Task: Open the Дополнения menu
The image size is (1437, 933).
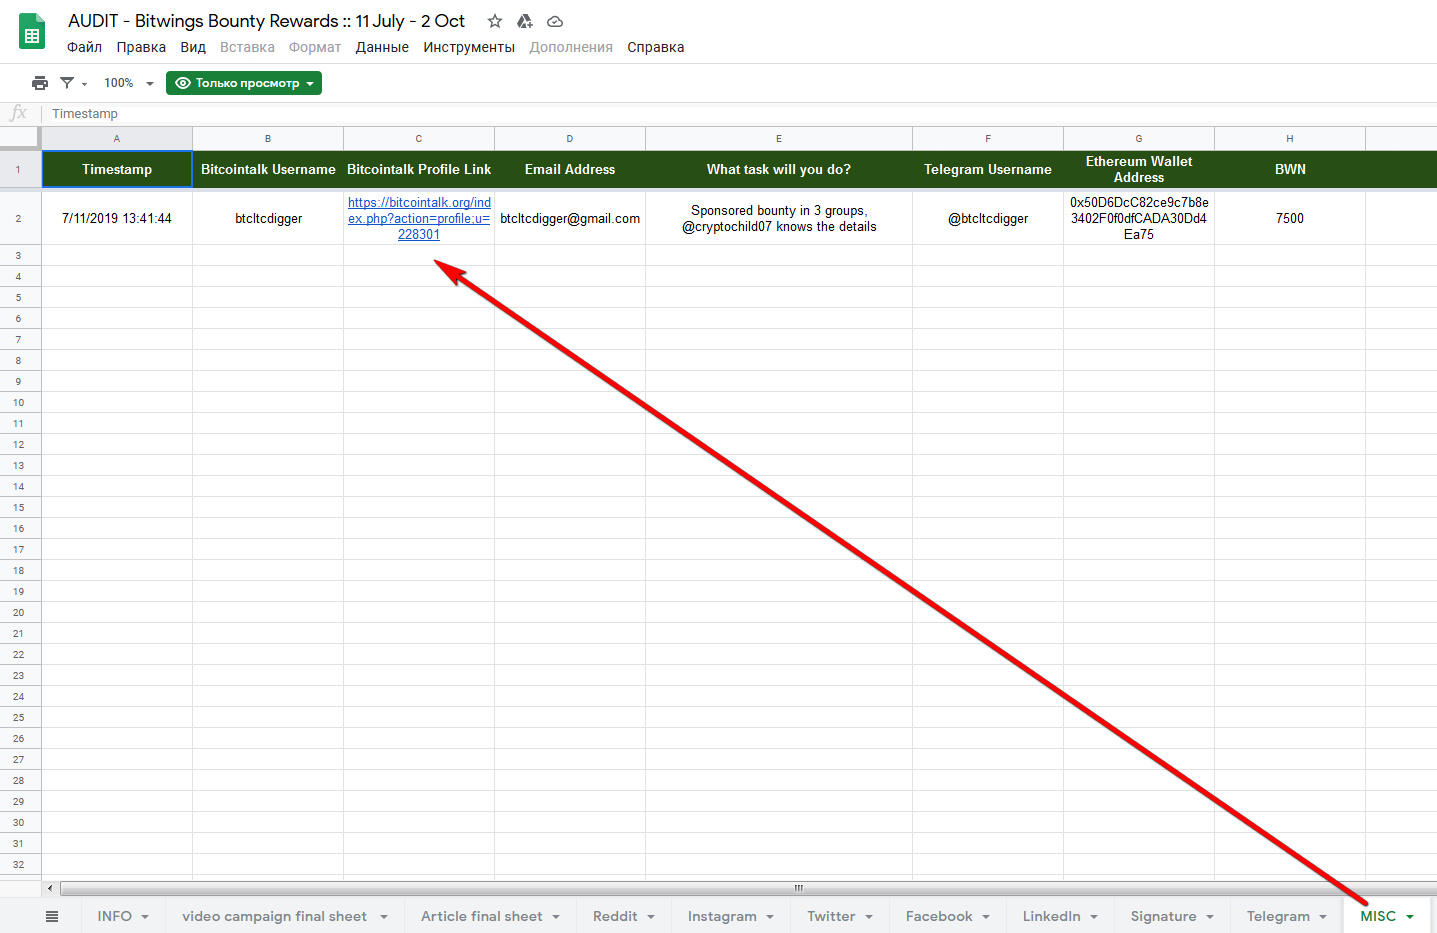Action: pos(571,47)
